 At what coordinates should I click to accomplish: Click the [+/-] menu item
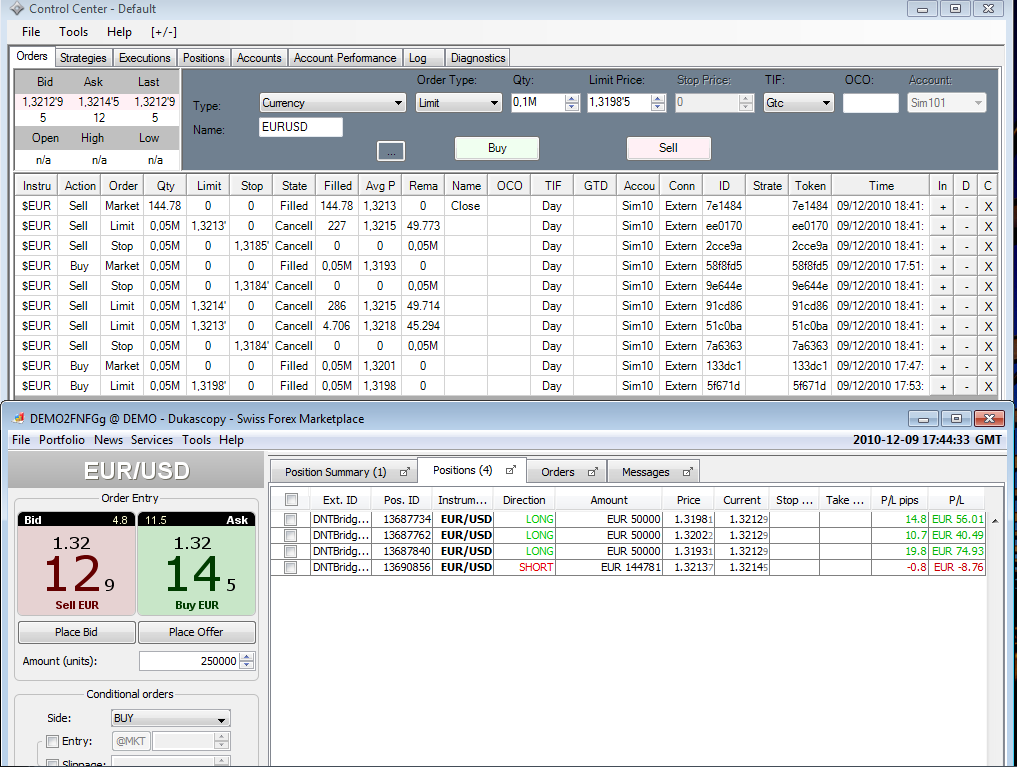pyautogui.click(x=163, y=32)
